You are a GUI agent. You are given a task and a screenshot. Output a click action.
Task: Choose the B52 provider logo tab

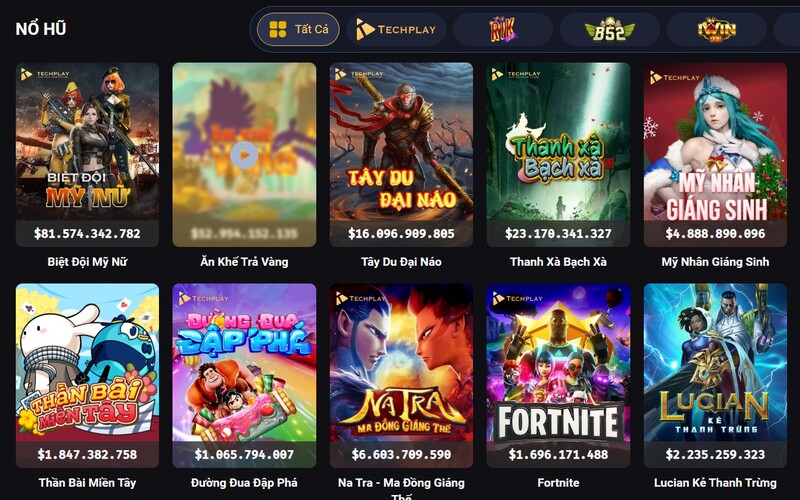(x=610, y=29)
